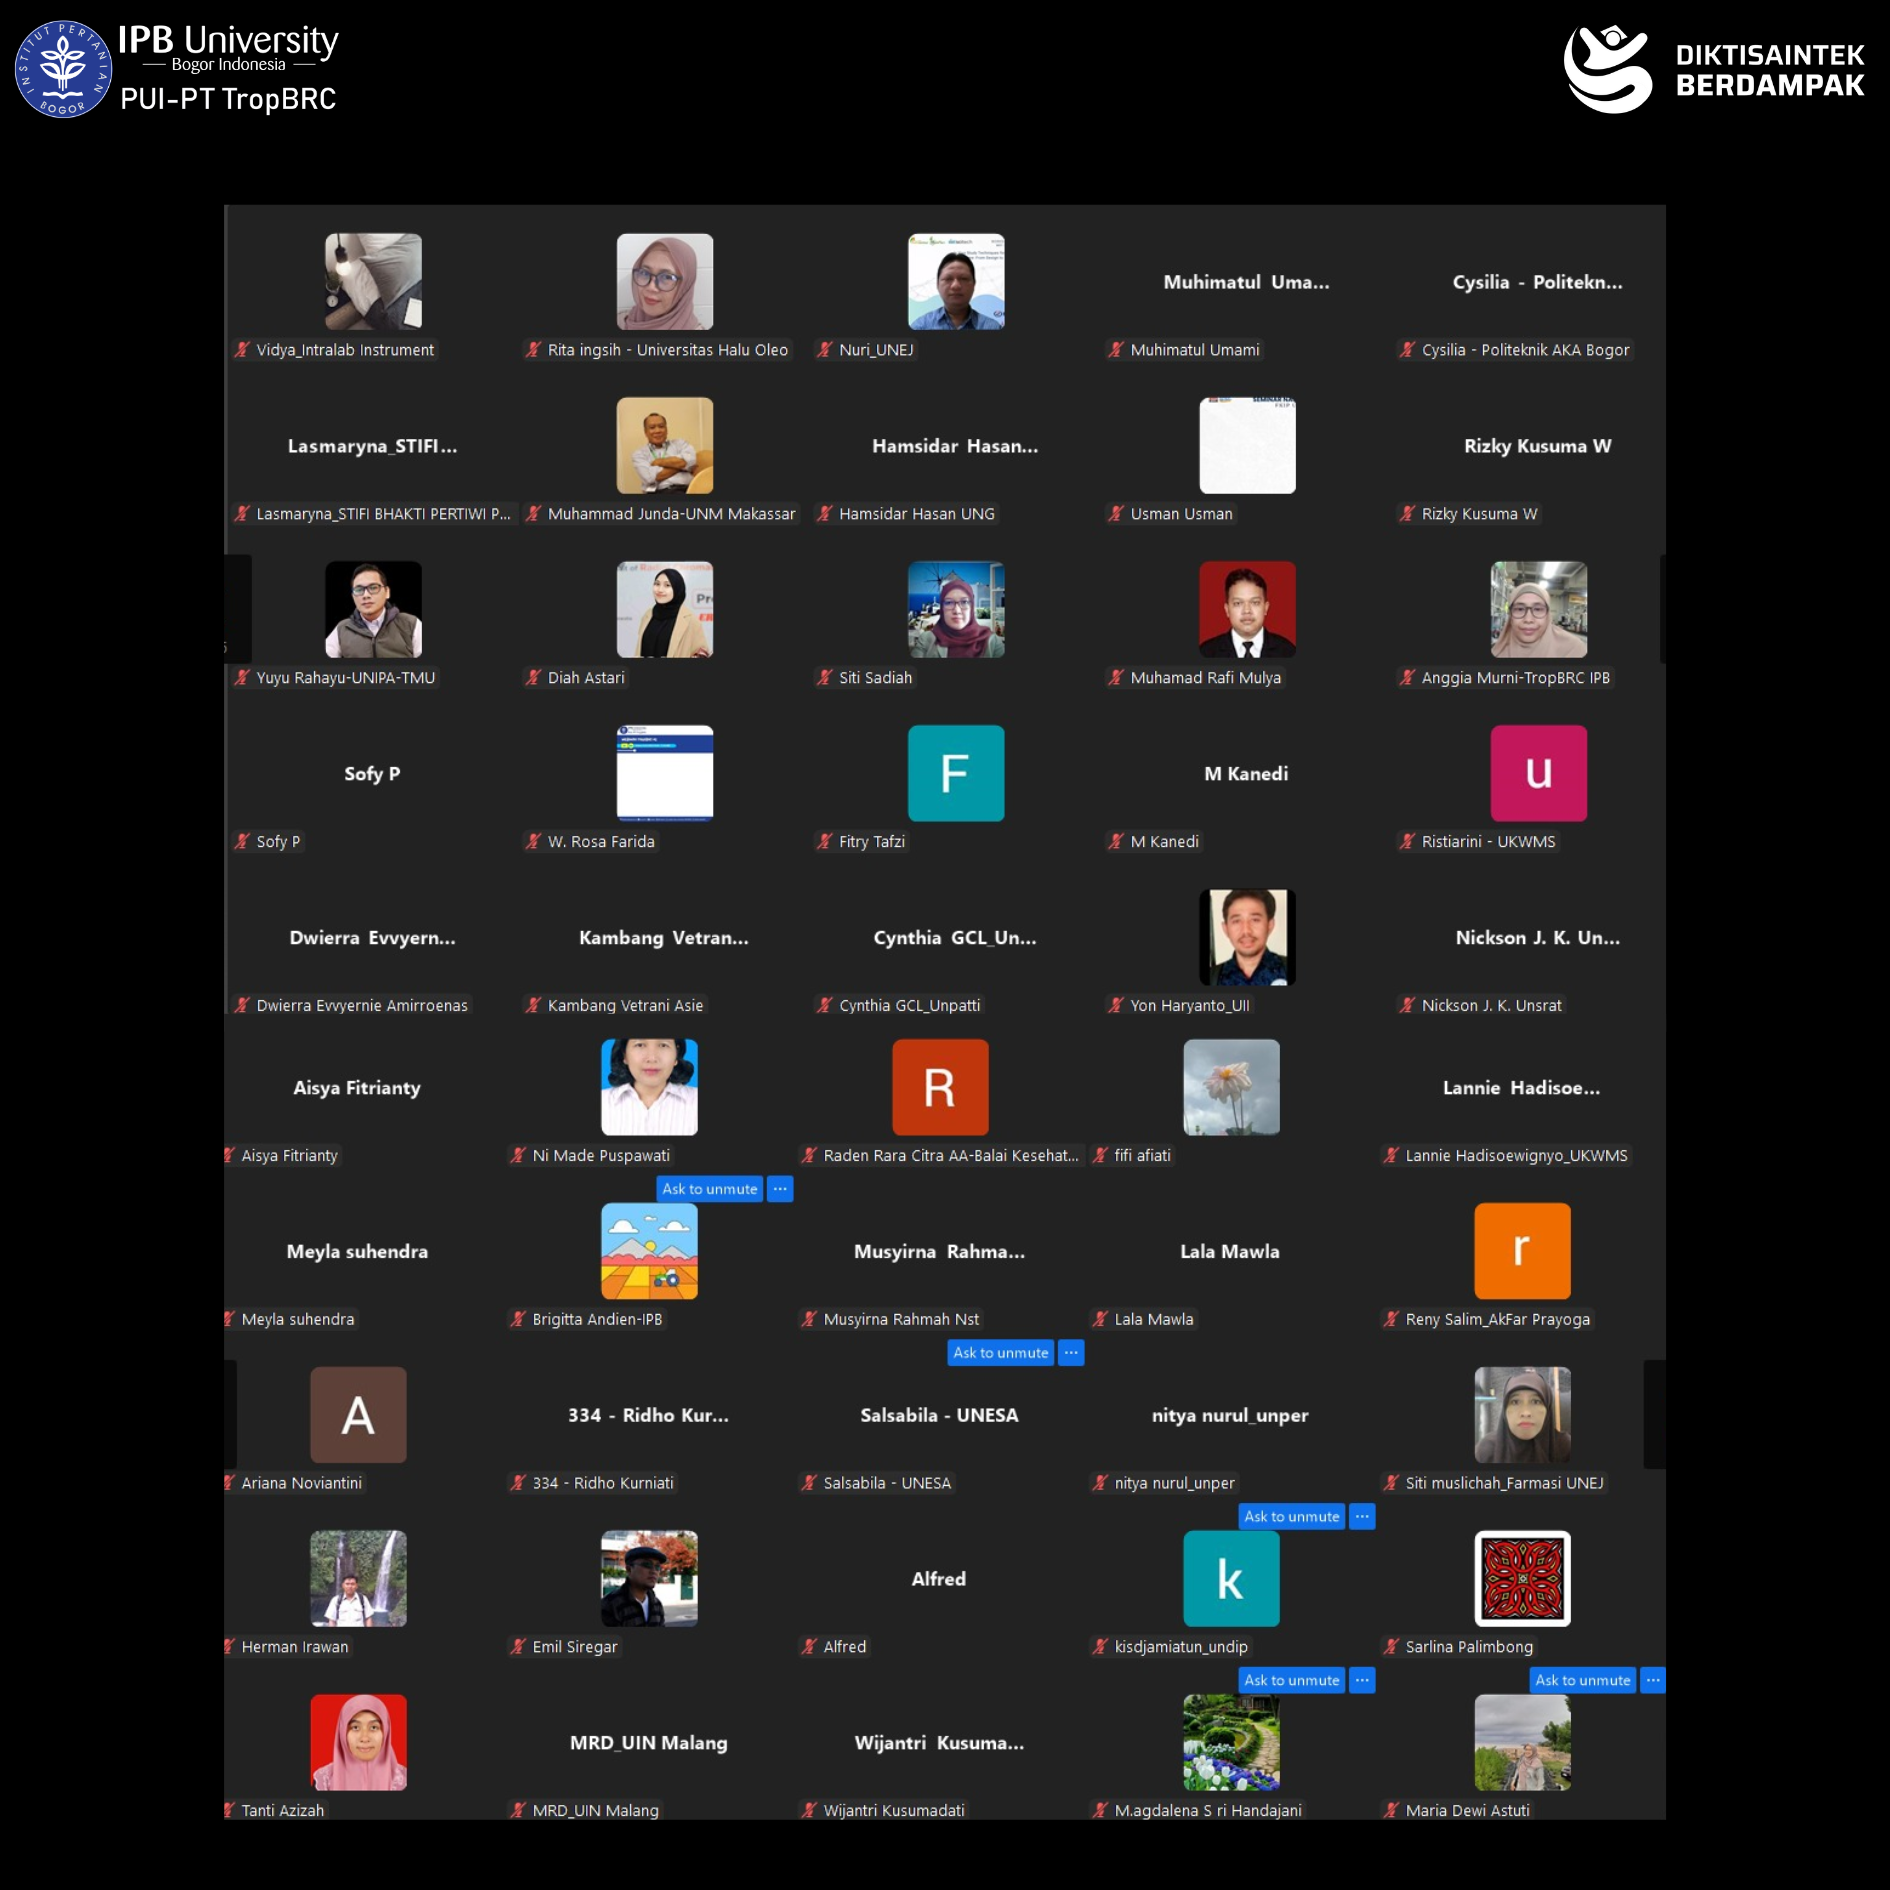The width and height of the screenshot is (1890, 1890).
Task: Ask kisdjamiatun_undip to unmute
Action: click(x=1291, y=1517)
